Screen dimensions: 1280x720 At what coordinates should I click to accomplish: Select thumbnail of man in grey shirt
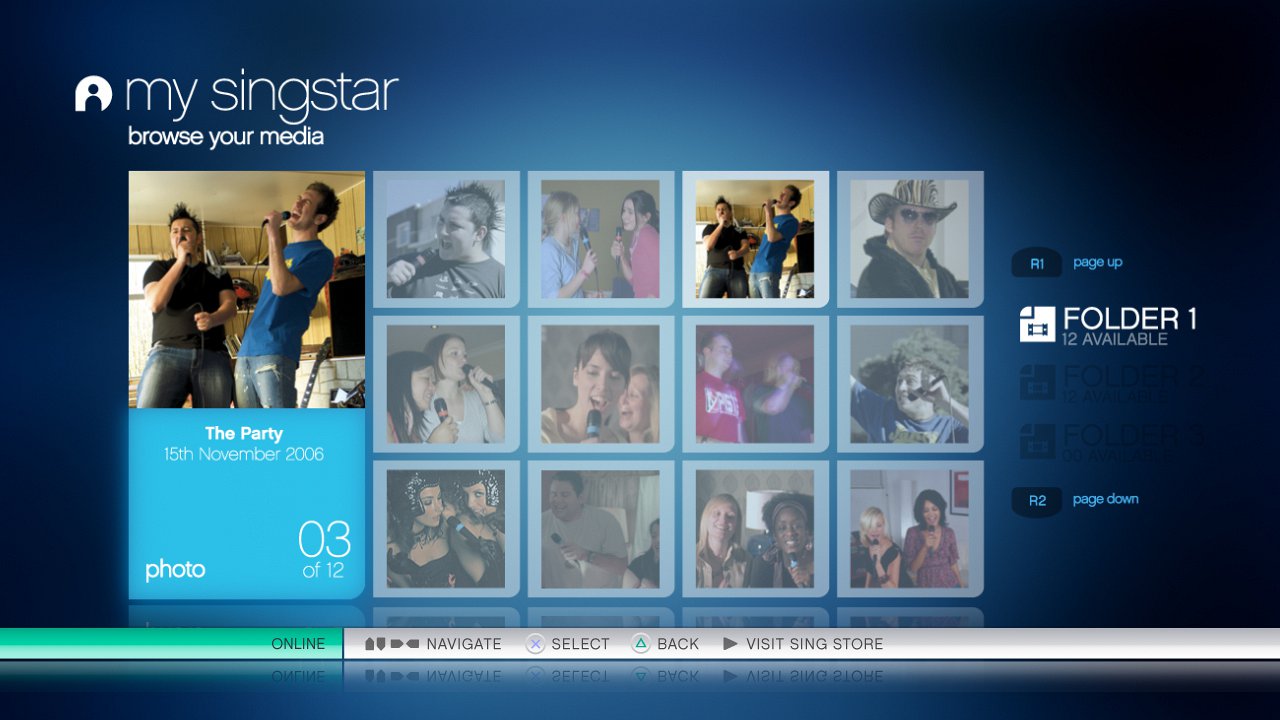[x=600, y=529]
